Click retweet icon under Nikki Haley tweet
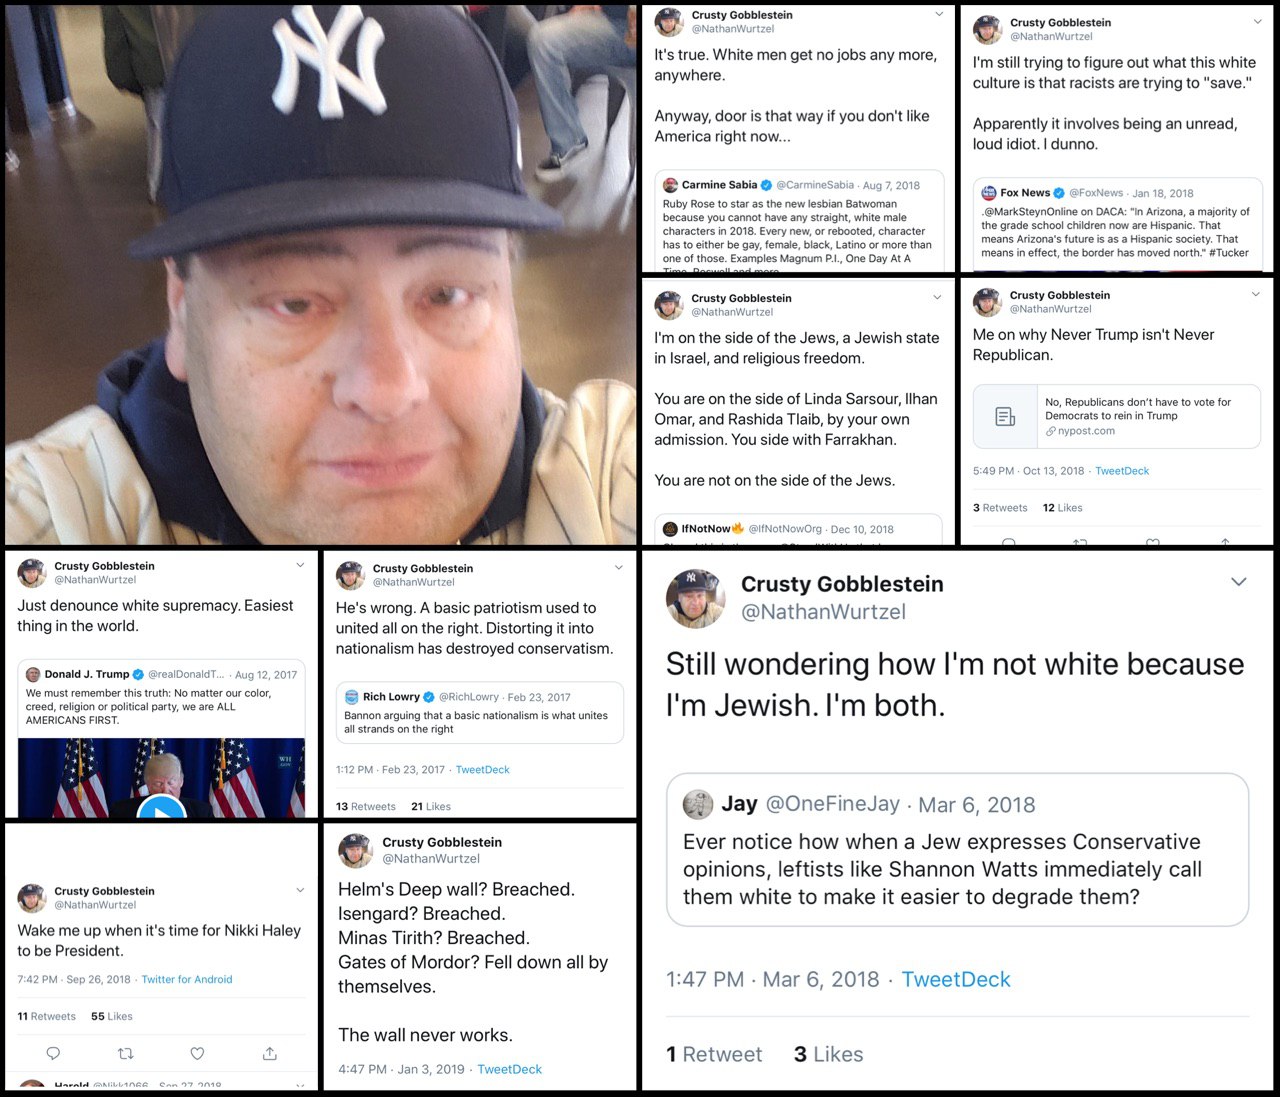 [x=126, y=1053]
